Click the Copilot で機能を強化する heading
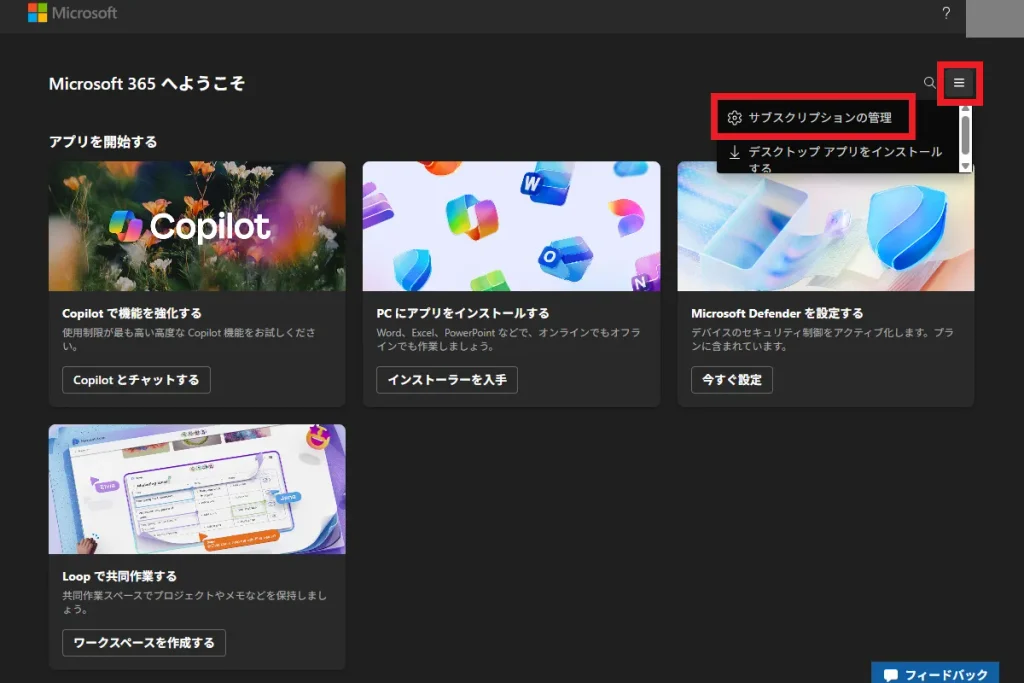 132,313
